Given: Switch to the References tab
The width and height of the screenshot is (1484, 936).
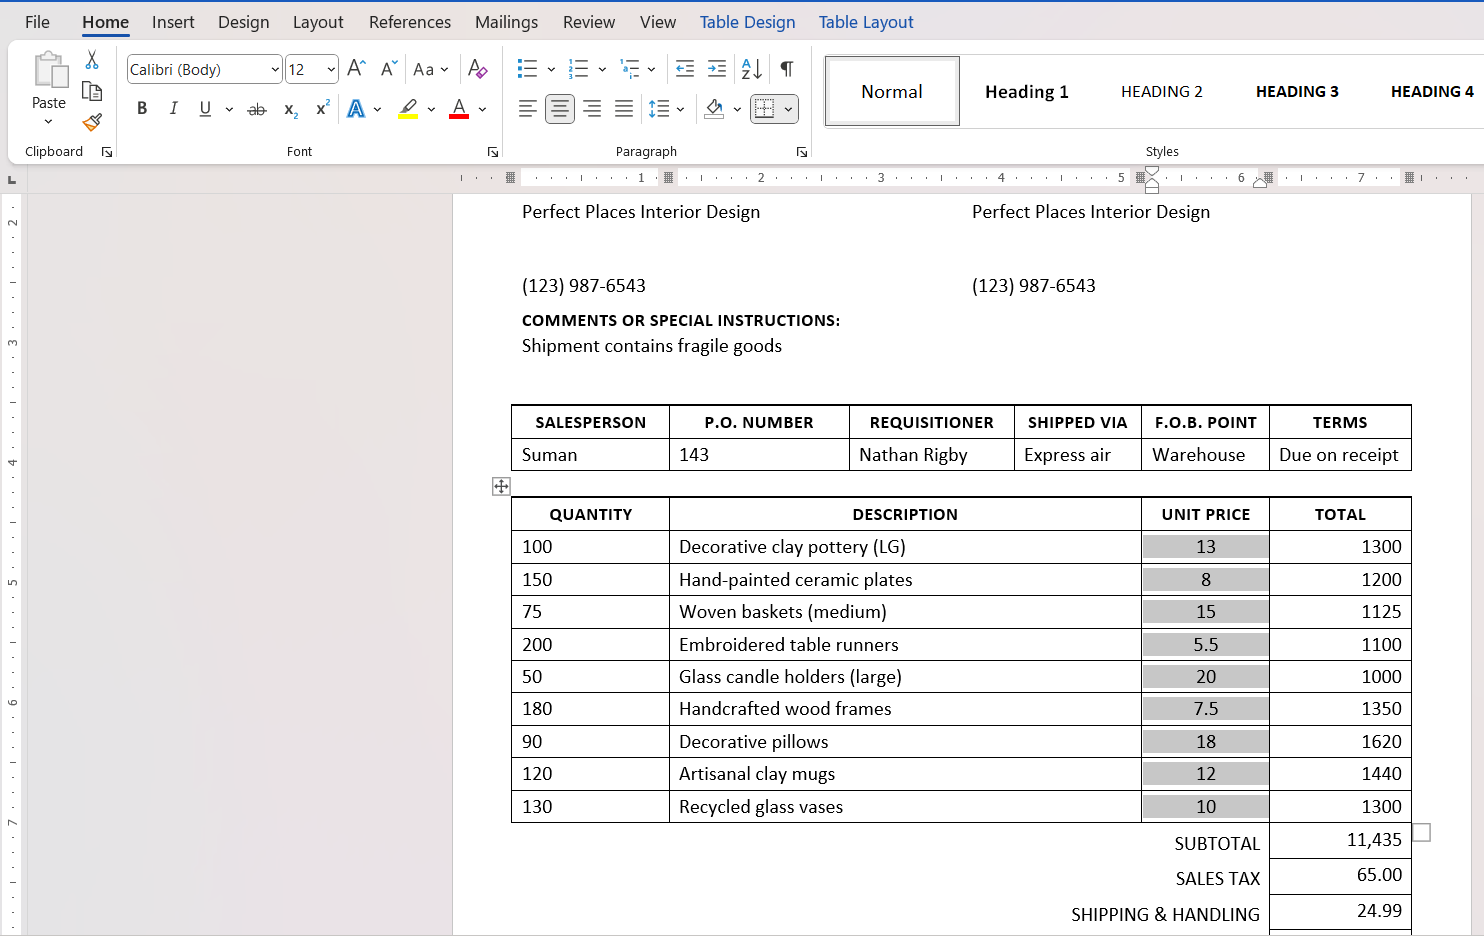Looking at the screenshot, I should point(410,22).
